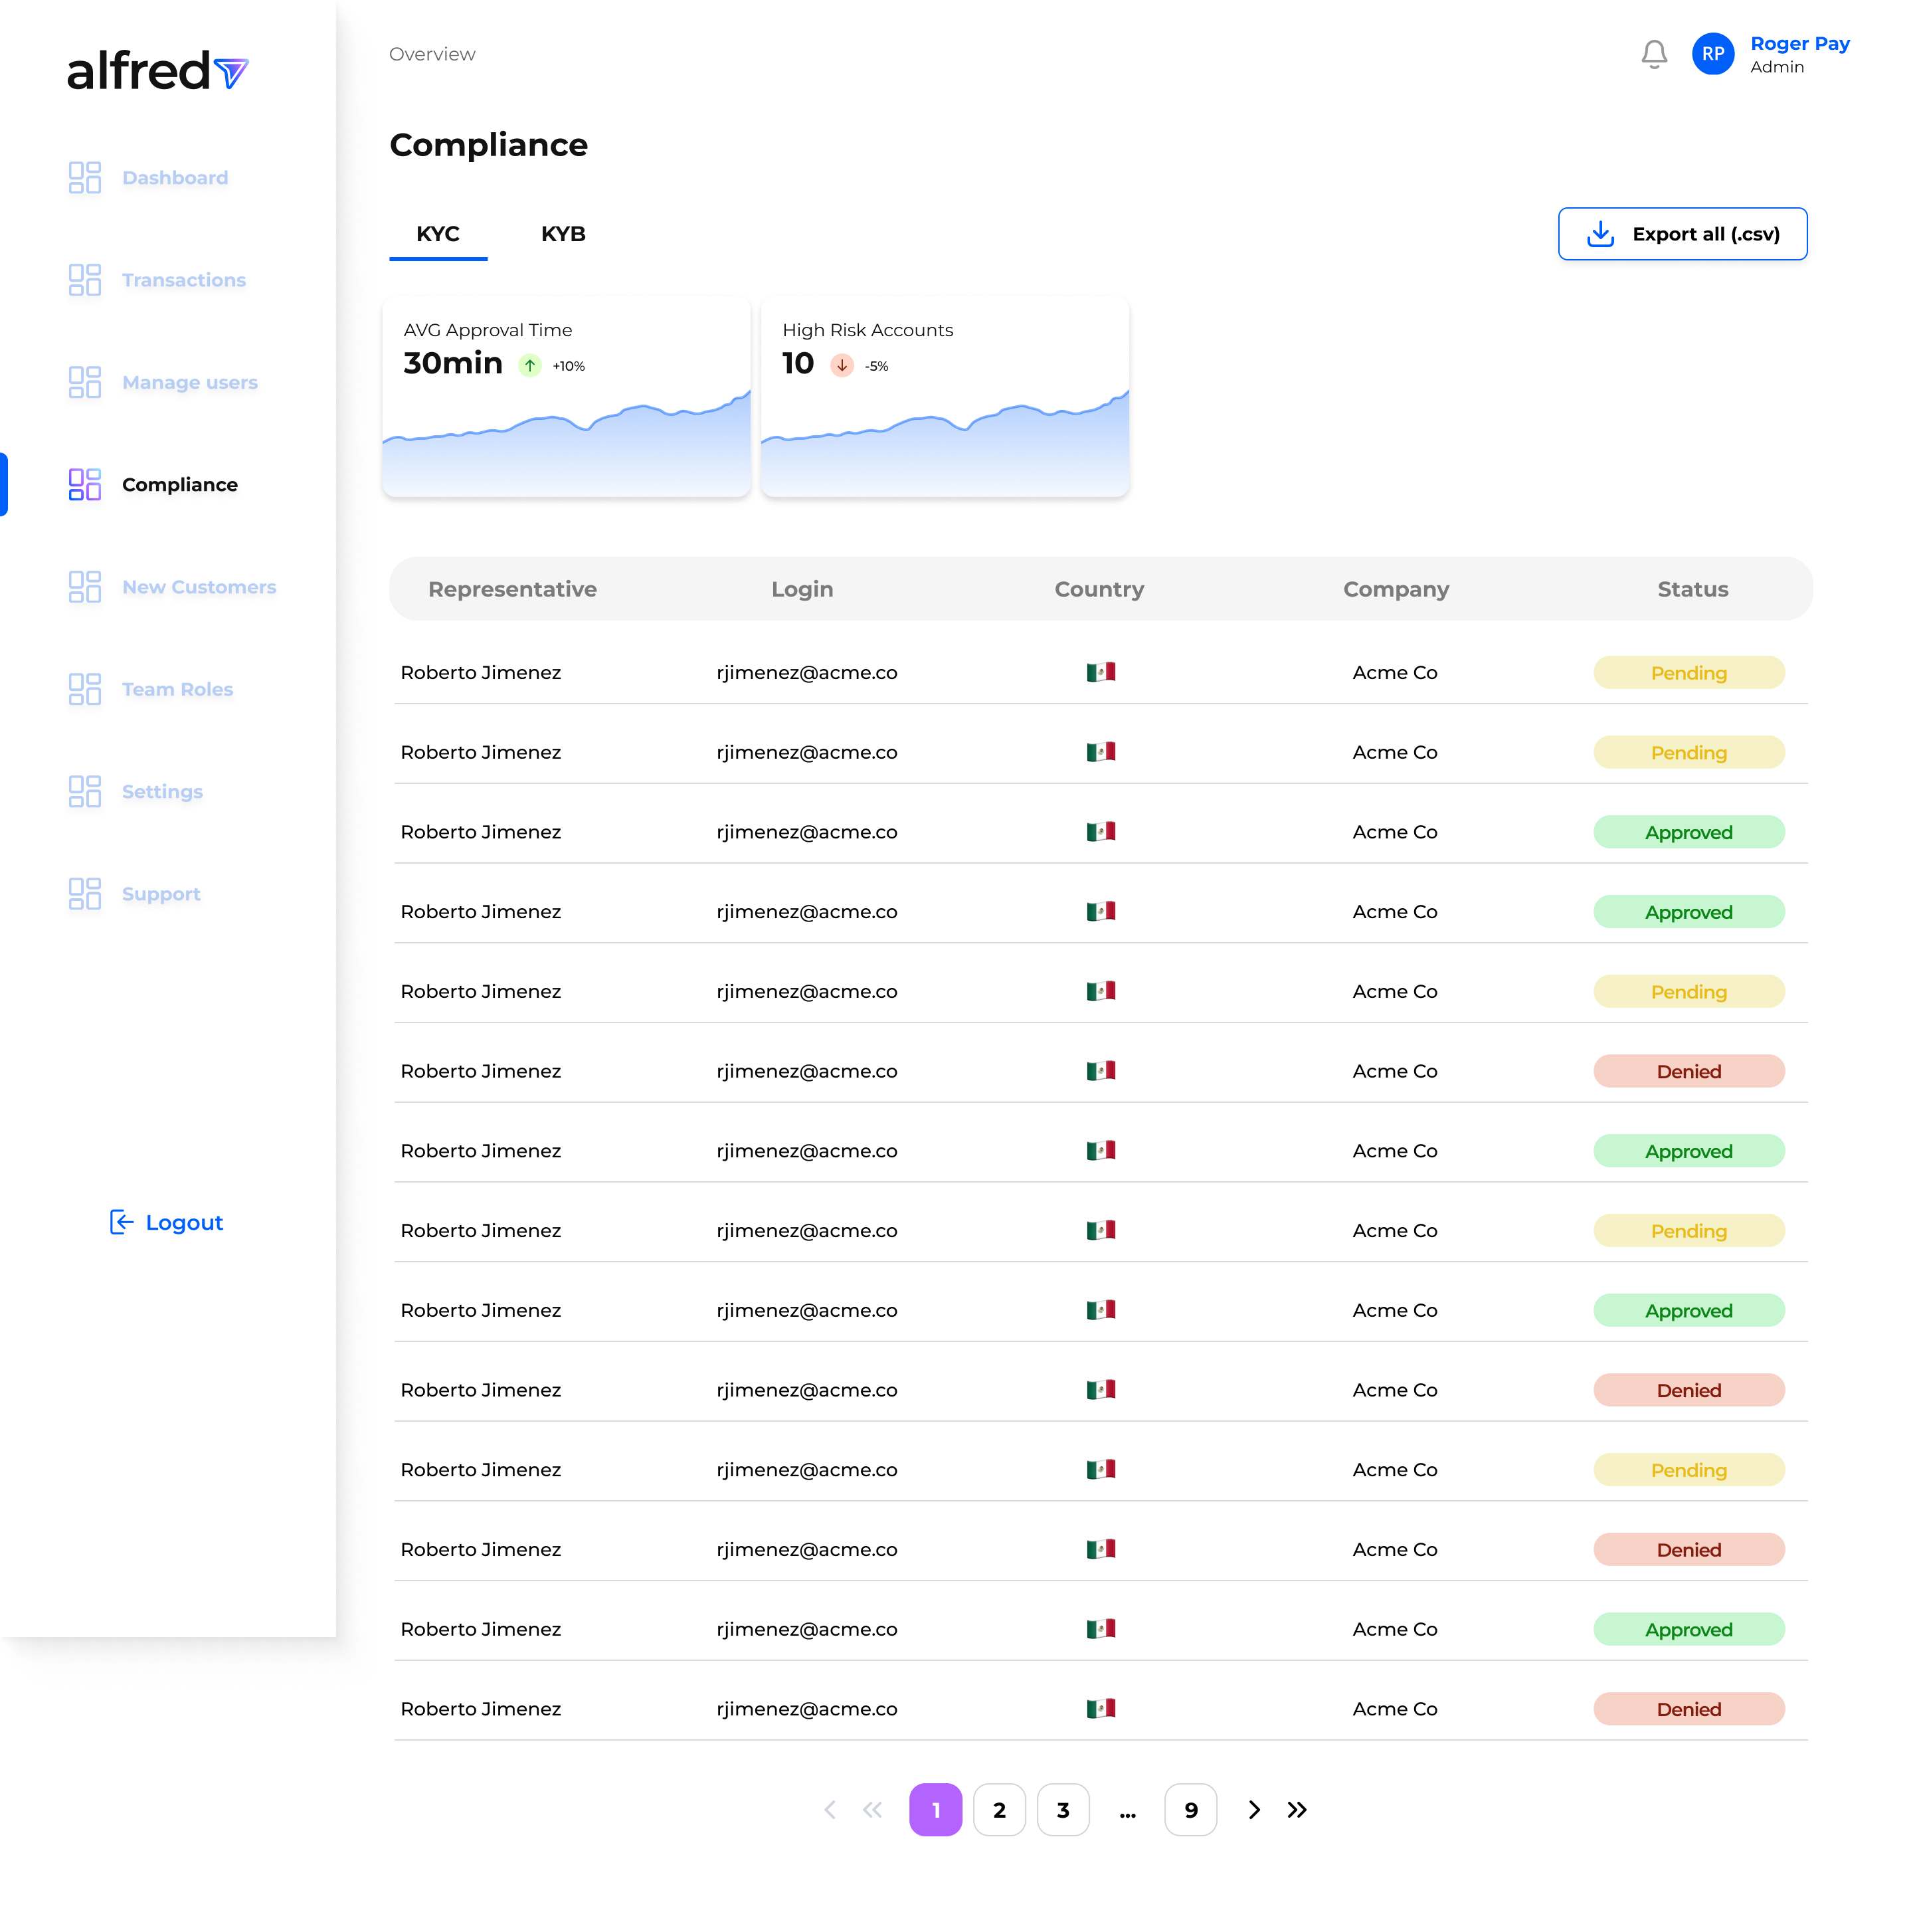
Task: Click the notification bell icon
Action: tap(1654, 54)
